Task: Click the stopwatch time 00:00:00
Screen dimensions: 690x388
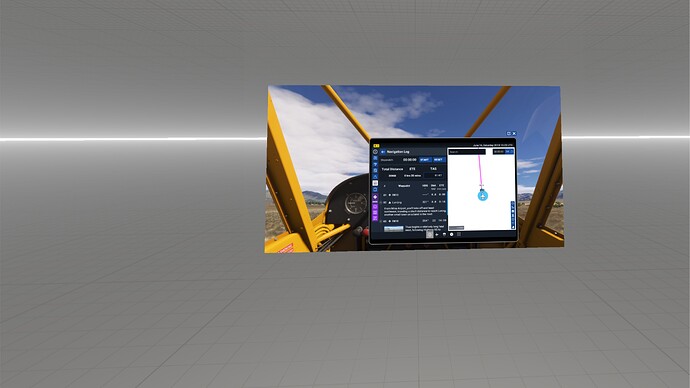Action: [410, 160]
